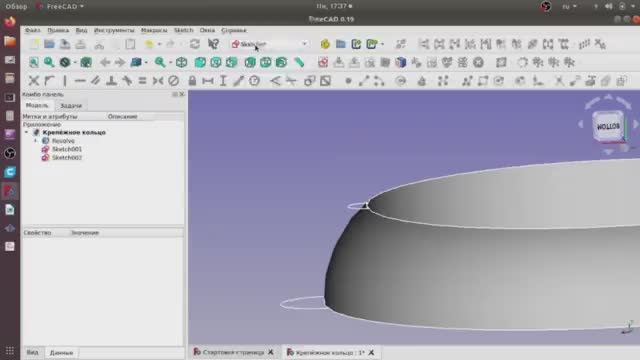The height and width of the screenshot is (360, 640).
Task: Open the Файл menu
Action: tap(33, 30)
